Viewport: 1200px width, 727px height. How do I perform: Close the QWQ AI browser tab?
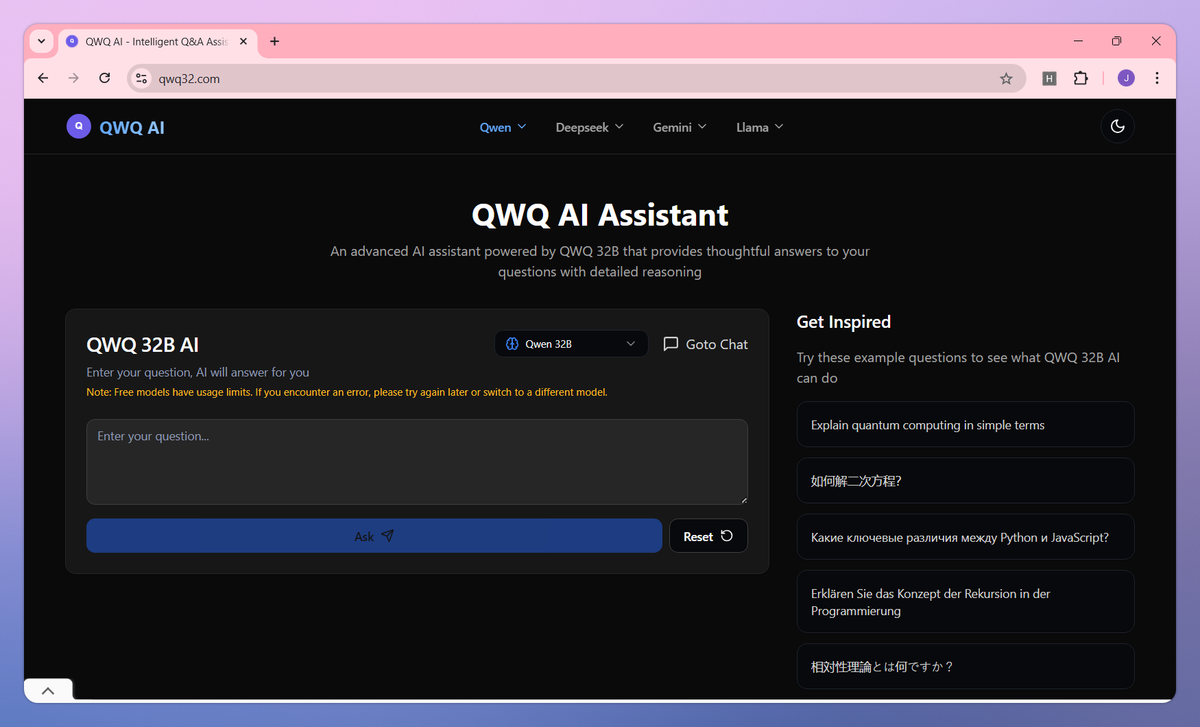[x=243, y=41]
